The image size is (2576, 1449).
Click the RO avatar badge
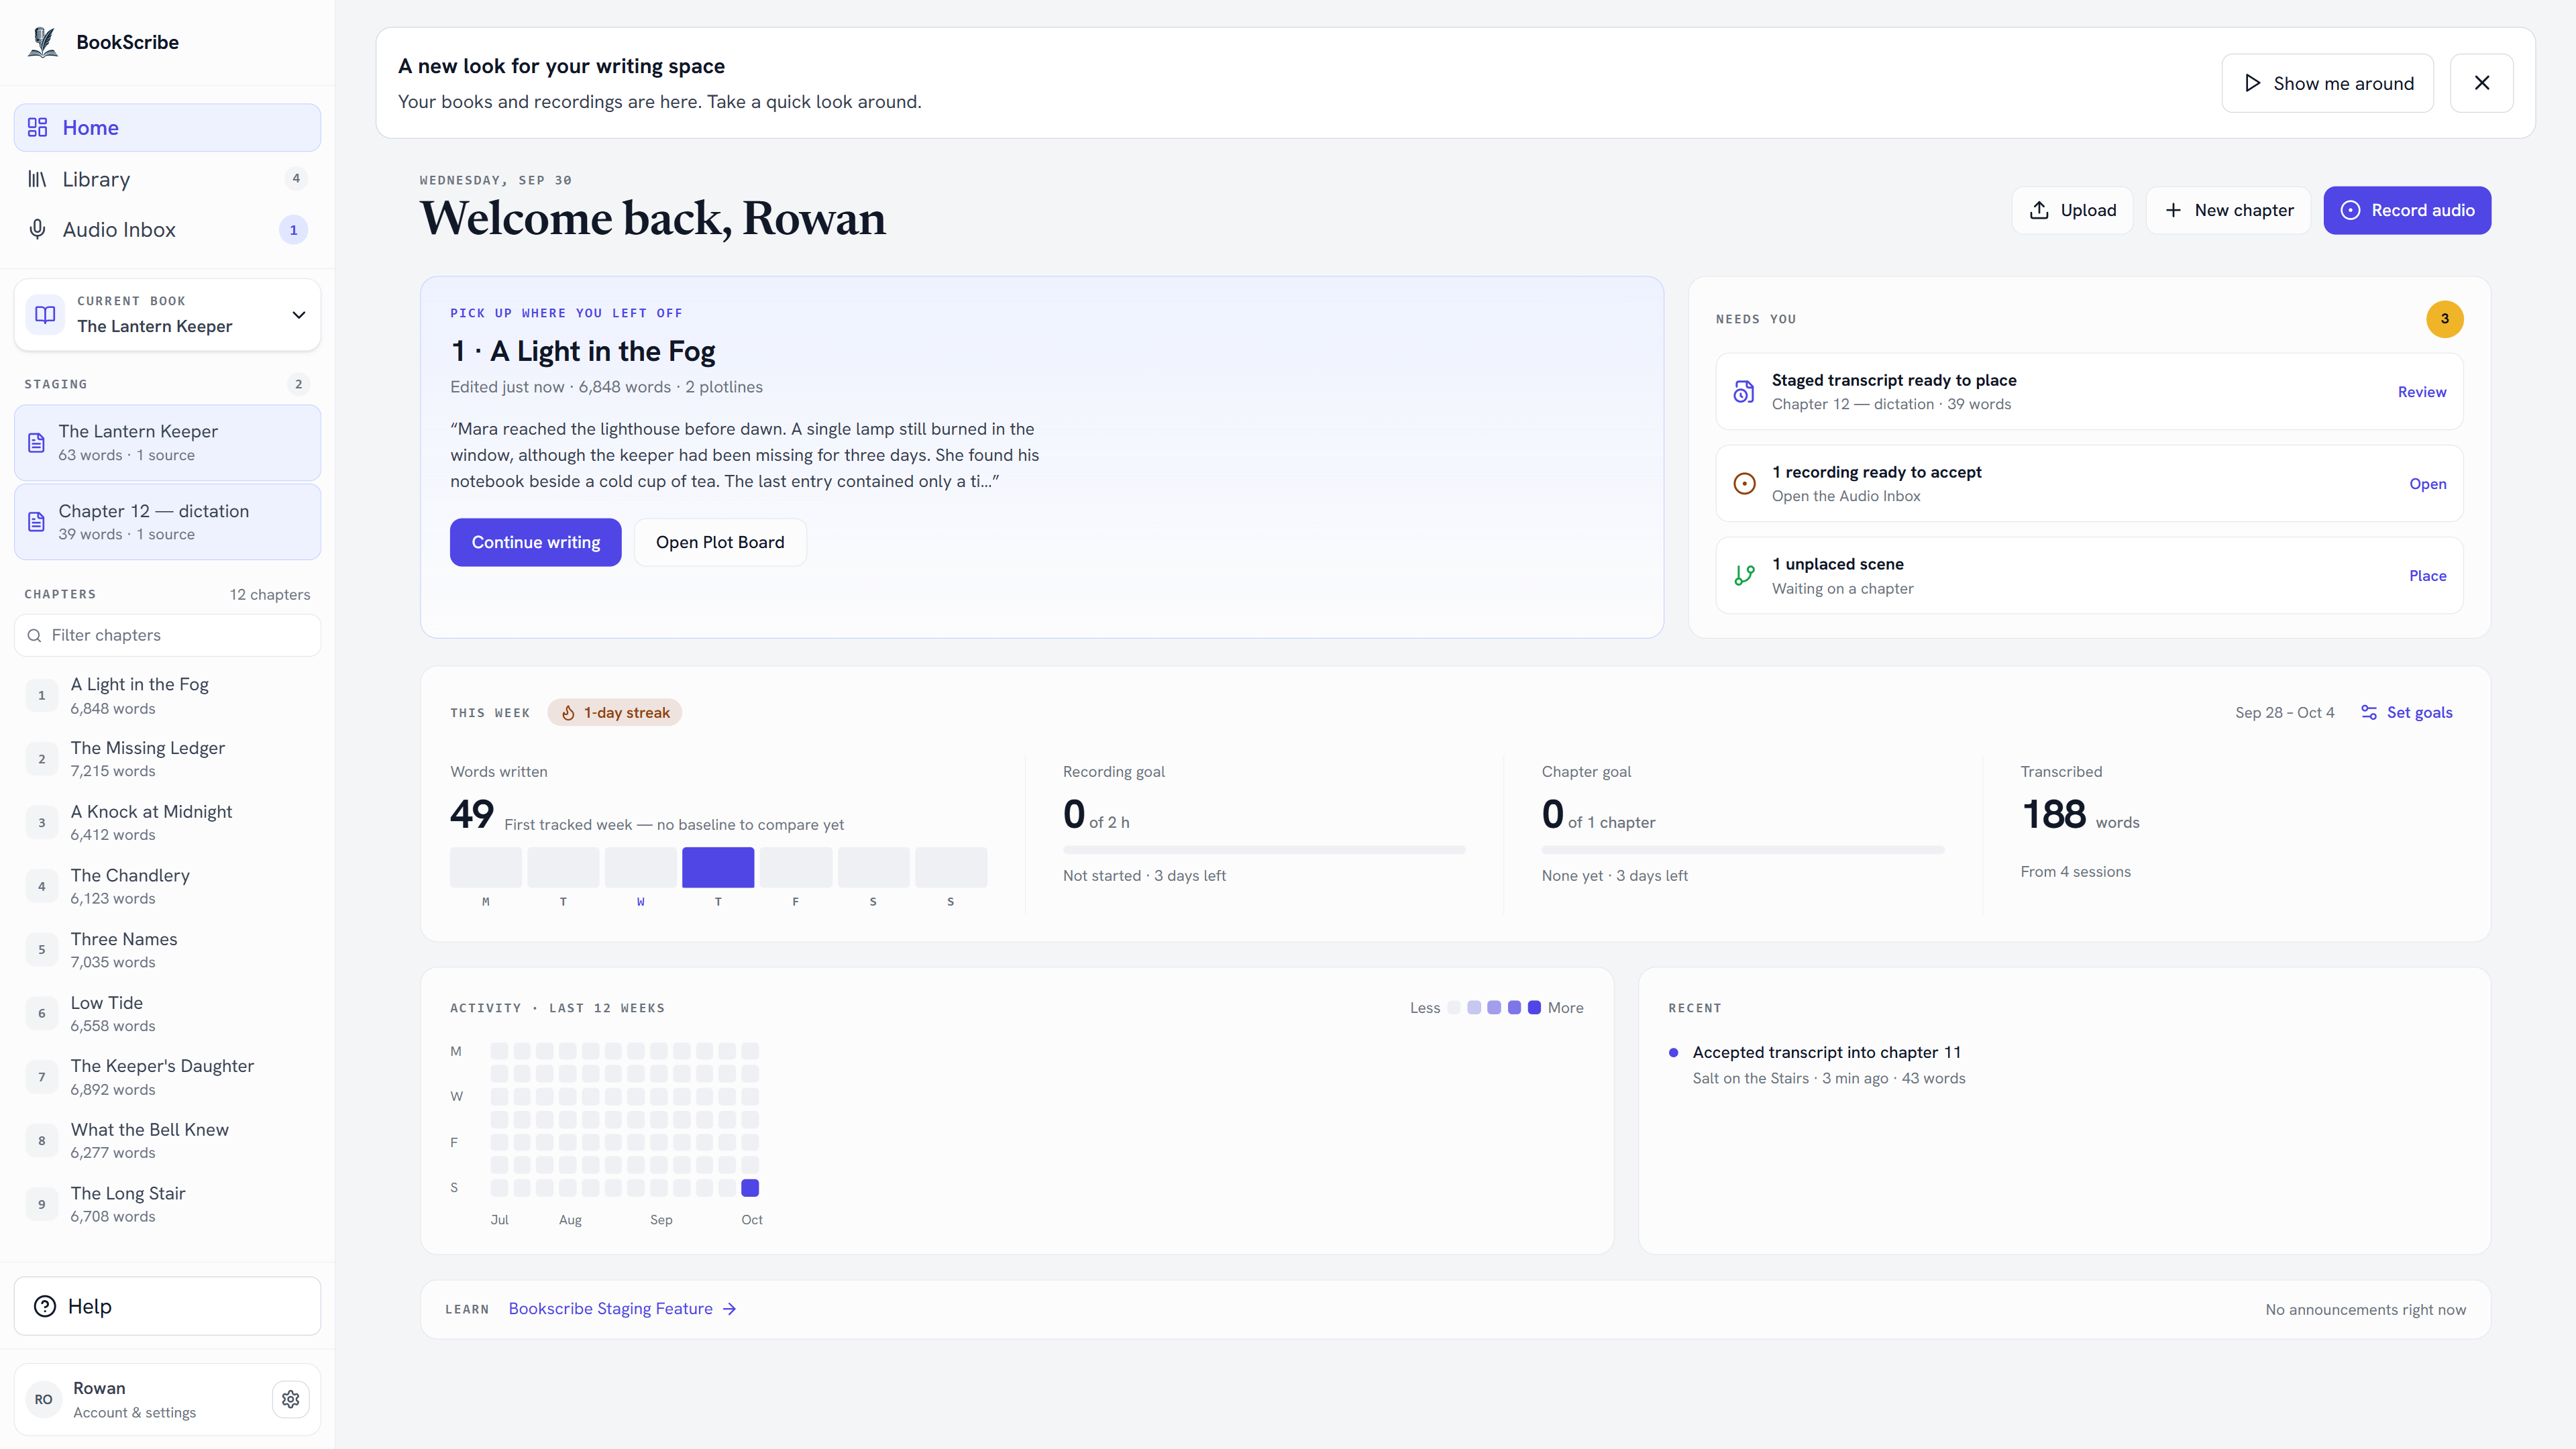[x=43, y=1399]
